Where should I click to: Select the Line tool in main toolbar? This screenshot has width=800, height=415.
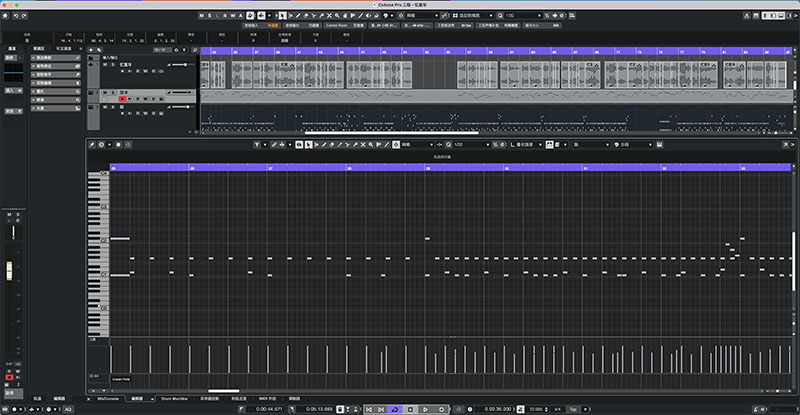[361, 15]
